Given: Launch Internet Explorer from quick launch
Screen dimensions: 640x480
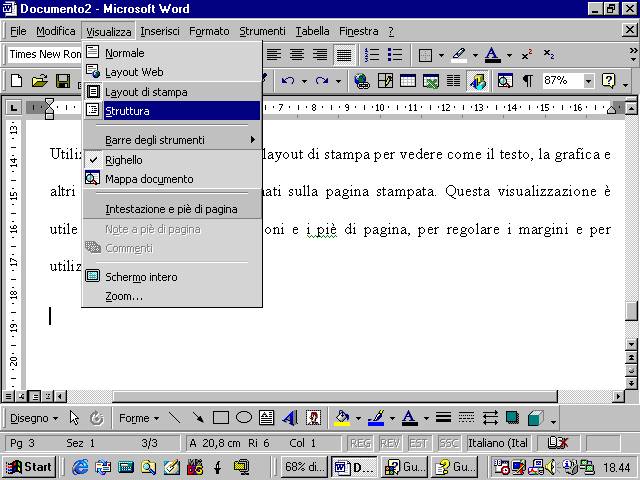Looking at the screenshot, I should 80,467.
